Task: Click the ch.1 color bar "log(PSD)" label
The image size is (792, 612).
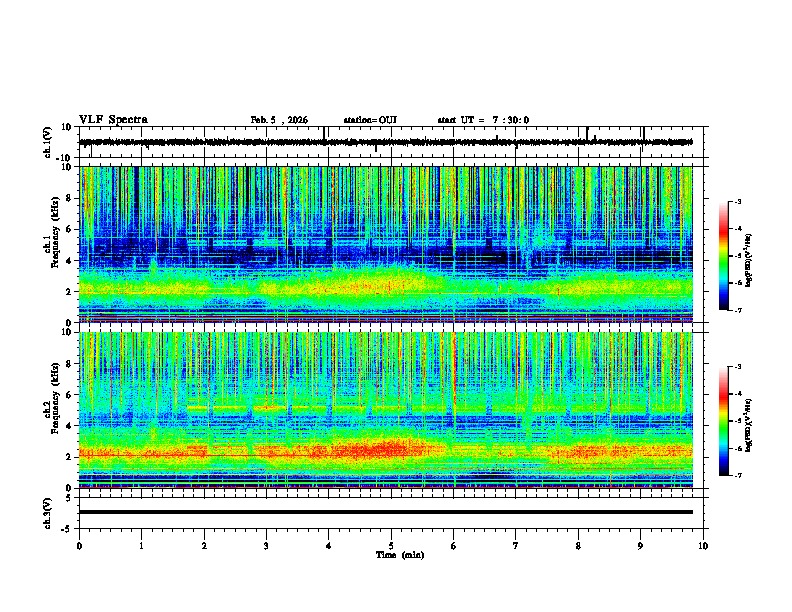Action: pos(749,260)
